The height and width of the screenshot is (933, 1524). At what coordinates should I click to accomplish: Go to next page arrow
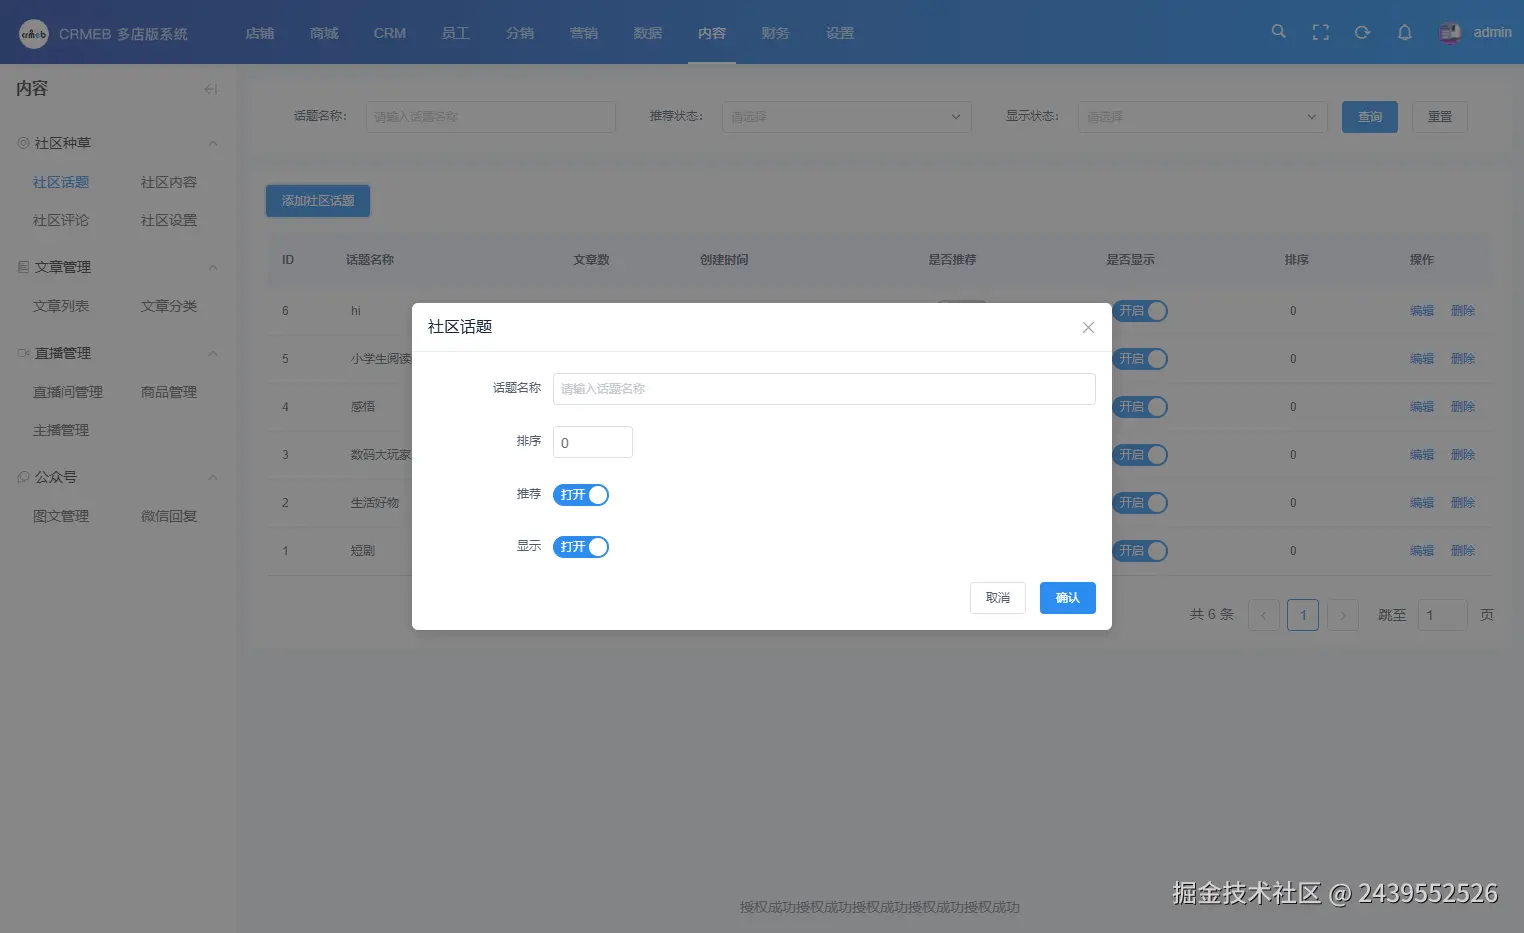[x=1343, y=615]
